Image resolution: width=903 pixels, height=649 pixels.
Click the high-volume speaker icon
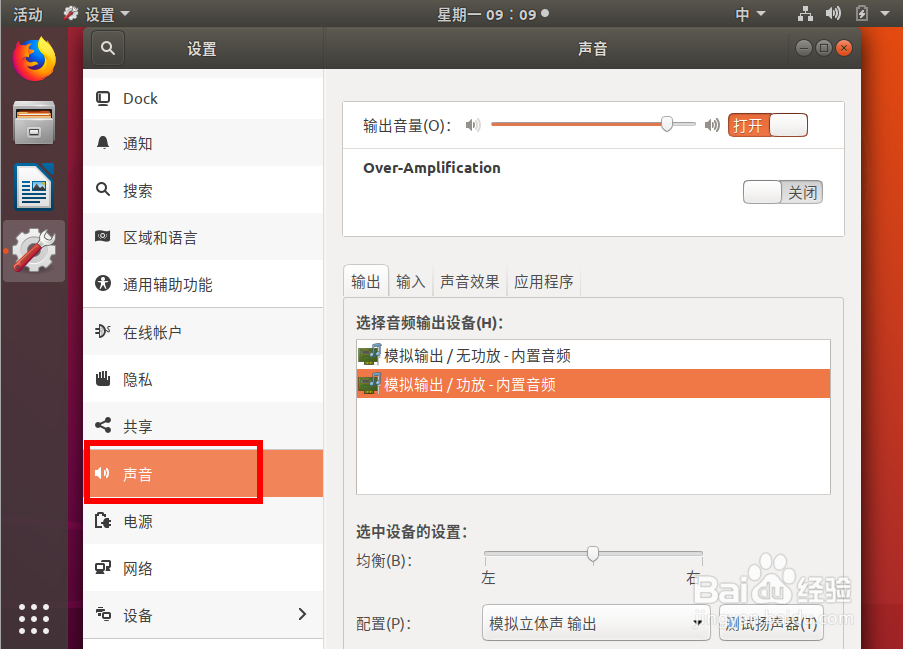tap(712, 125)
